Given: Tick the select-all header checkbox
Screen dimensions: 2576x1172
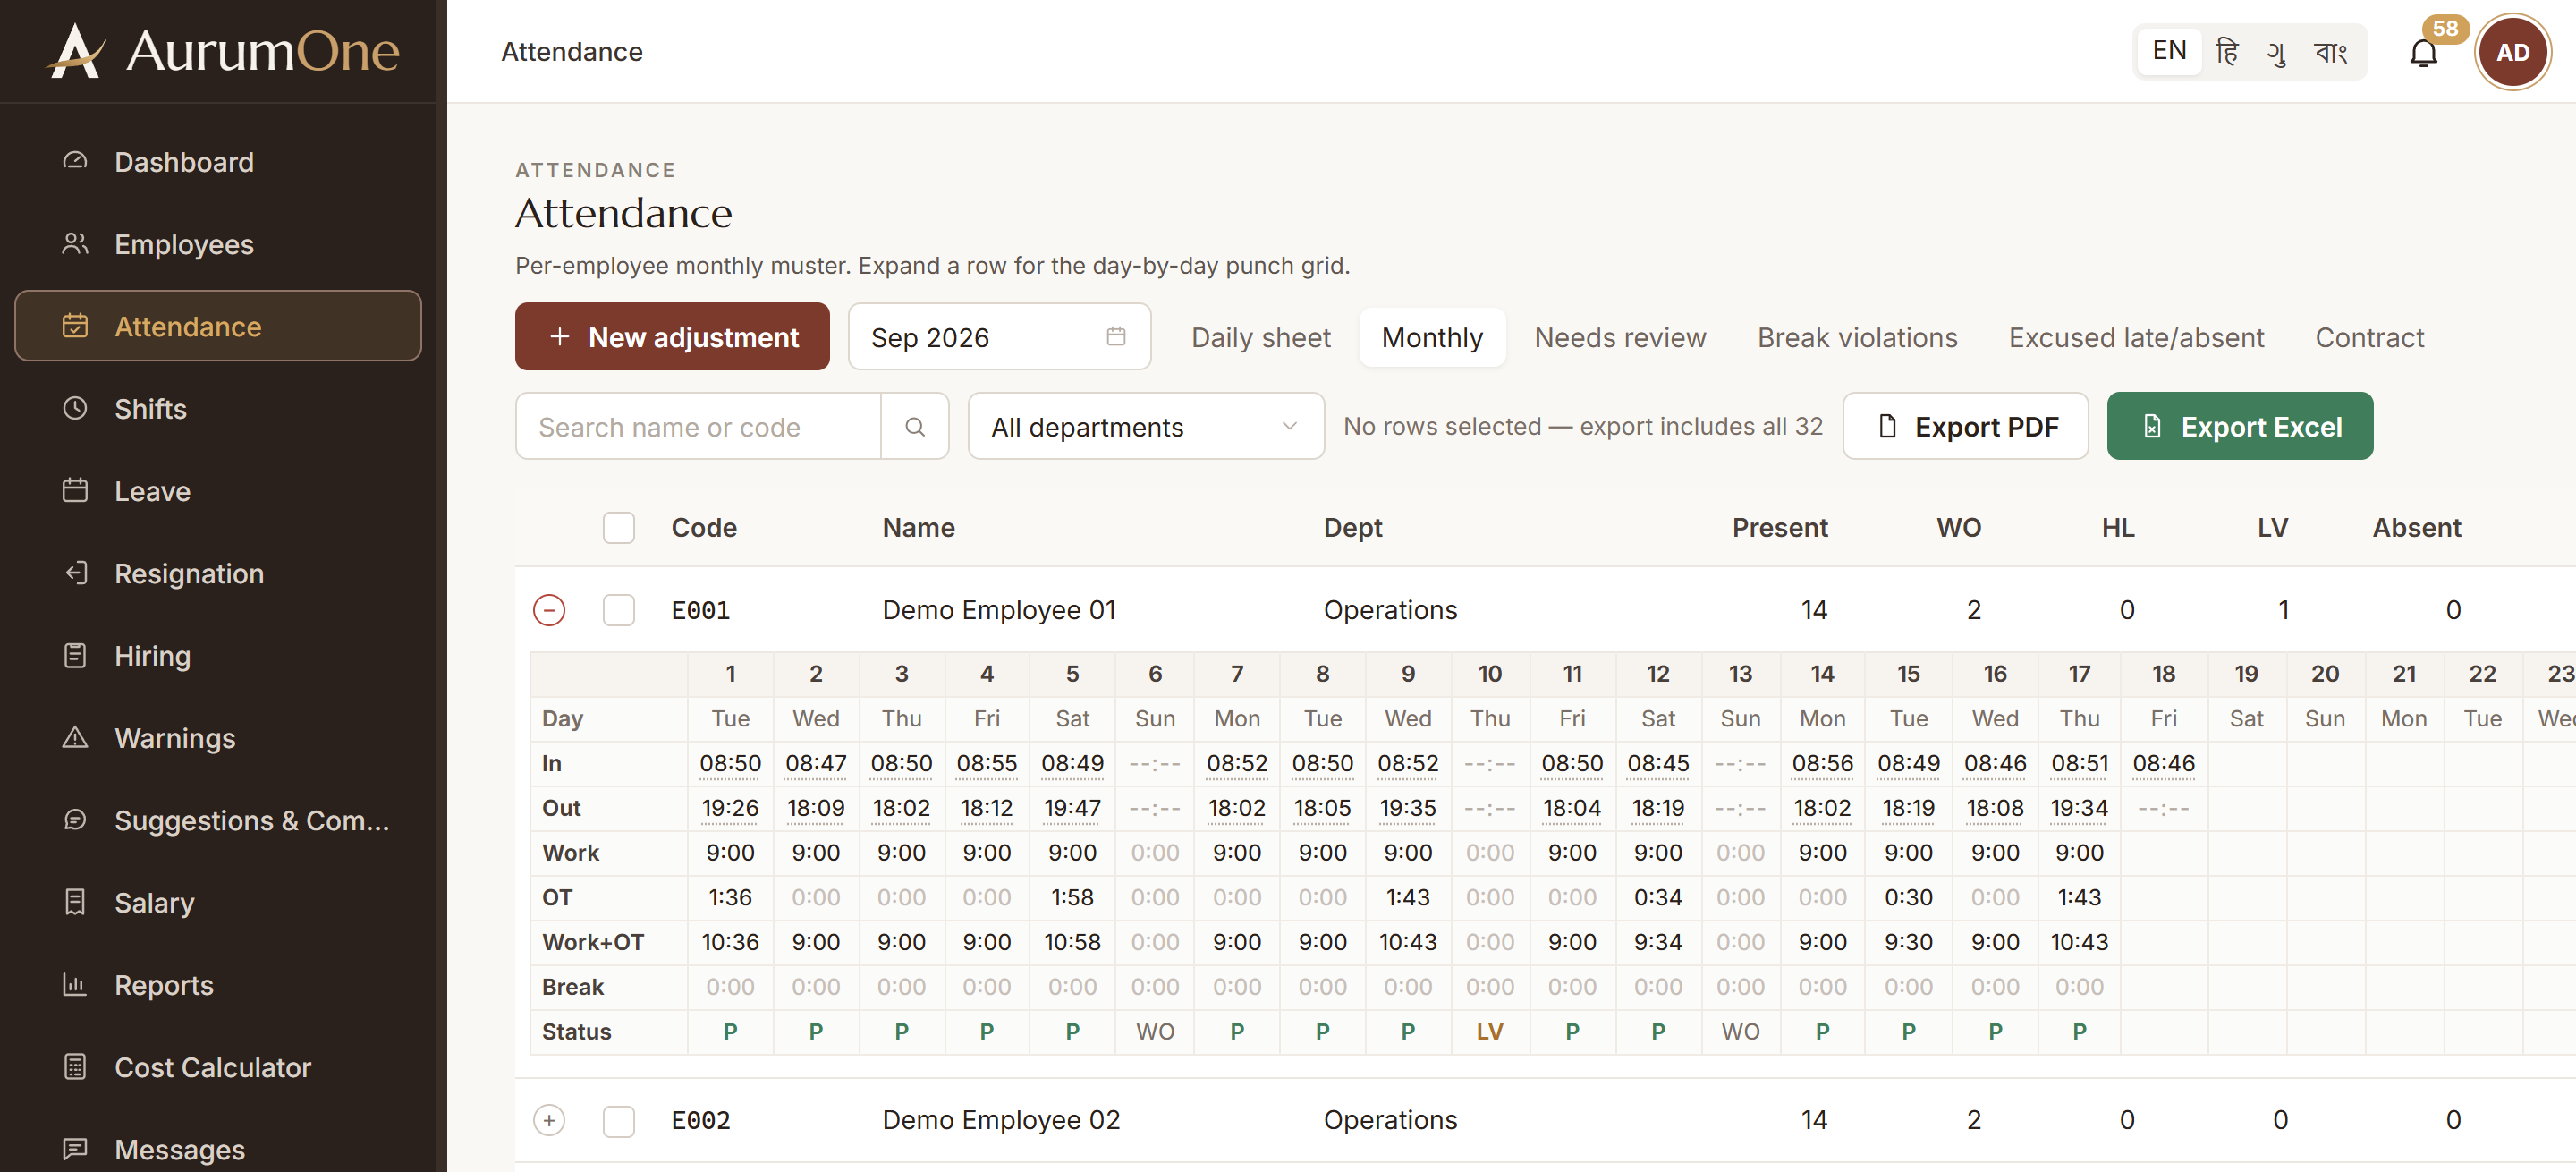Looking at the screenshot, I should coord(619,527).
